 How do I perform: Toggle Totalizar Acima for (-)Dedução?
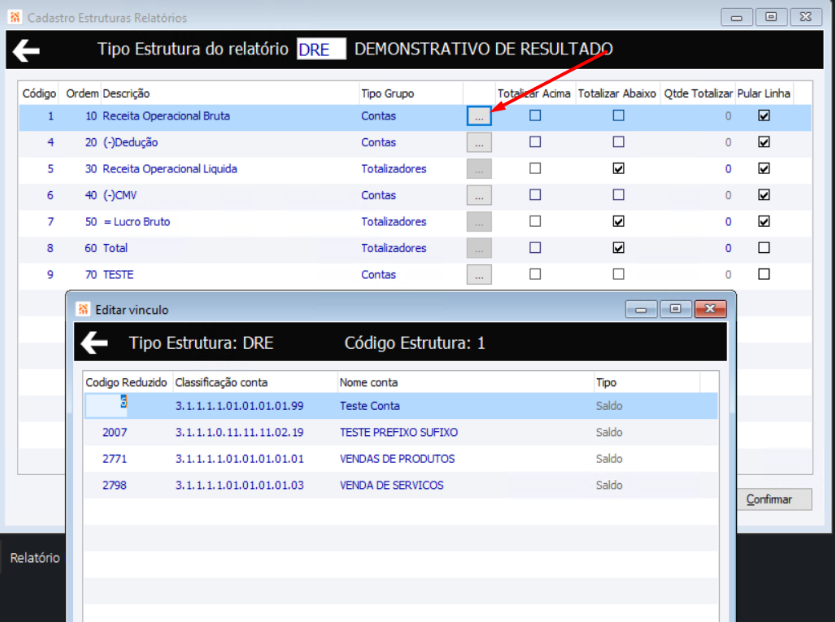click(x=535, y=142)
